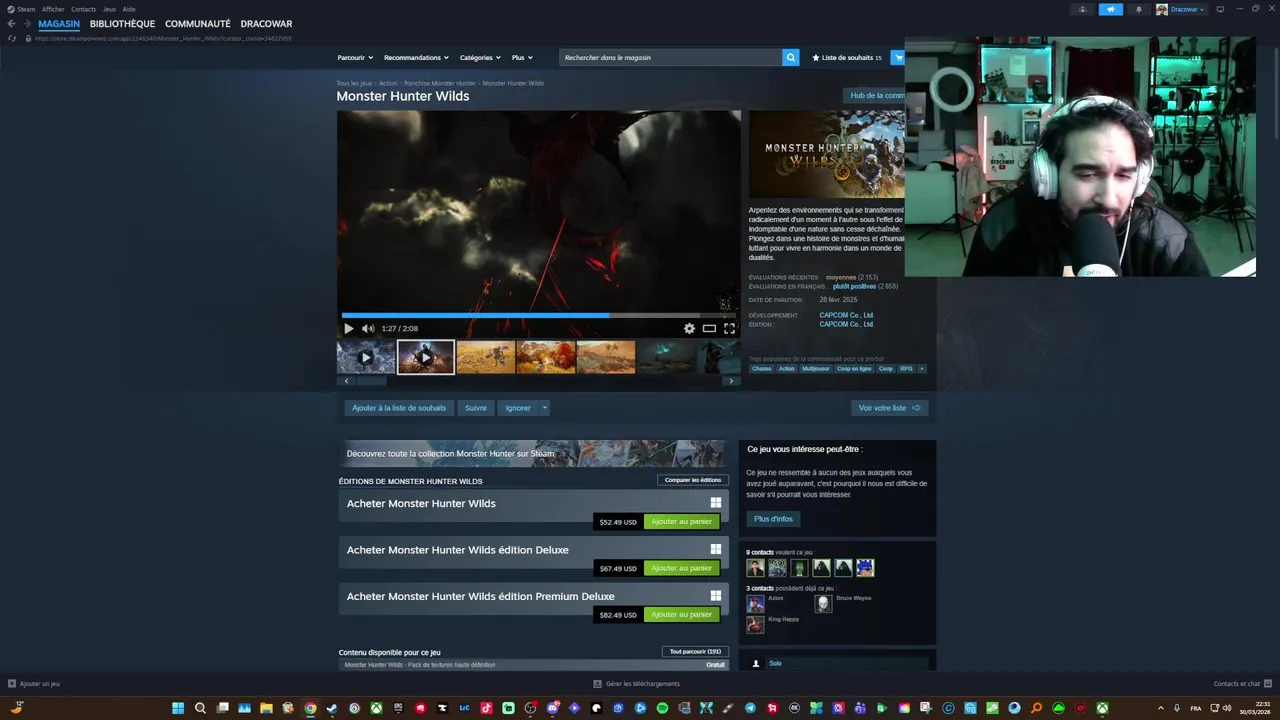Go back with Steam back arrow
The image size is (1280, 720).
point(11,24)
